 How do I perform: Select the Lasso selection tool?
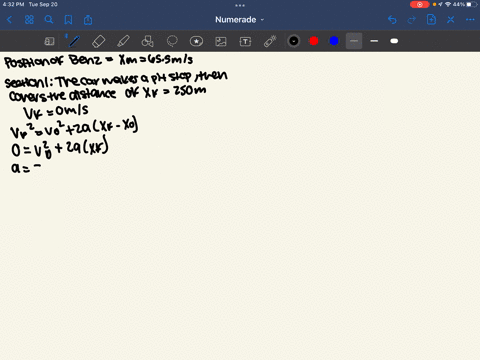[172, 41]
